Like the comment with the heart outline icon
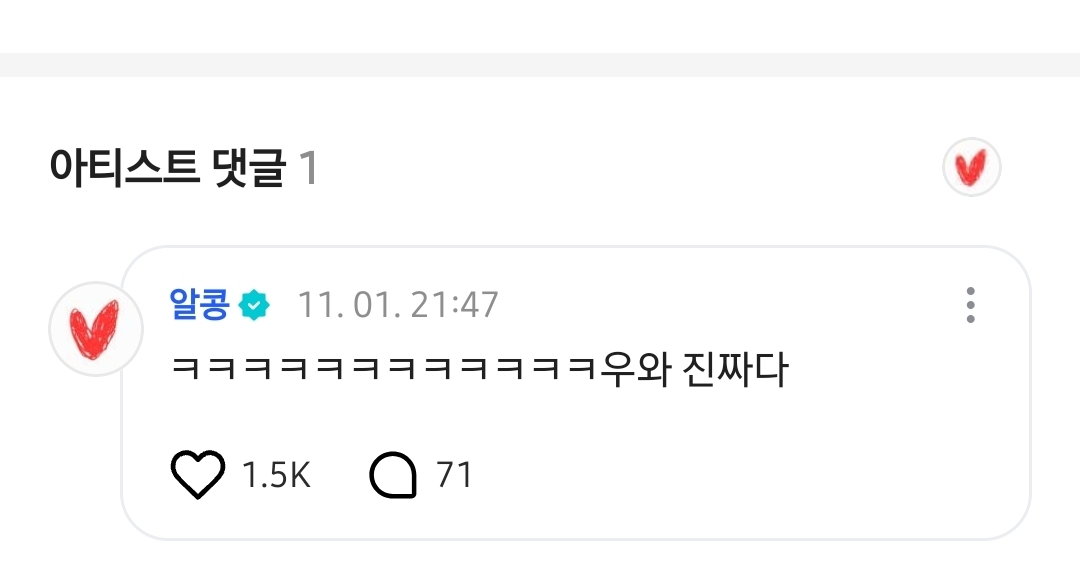Image resolution: width=1080 pixels, height=579 pixels. (198, 474)
